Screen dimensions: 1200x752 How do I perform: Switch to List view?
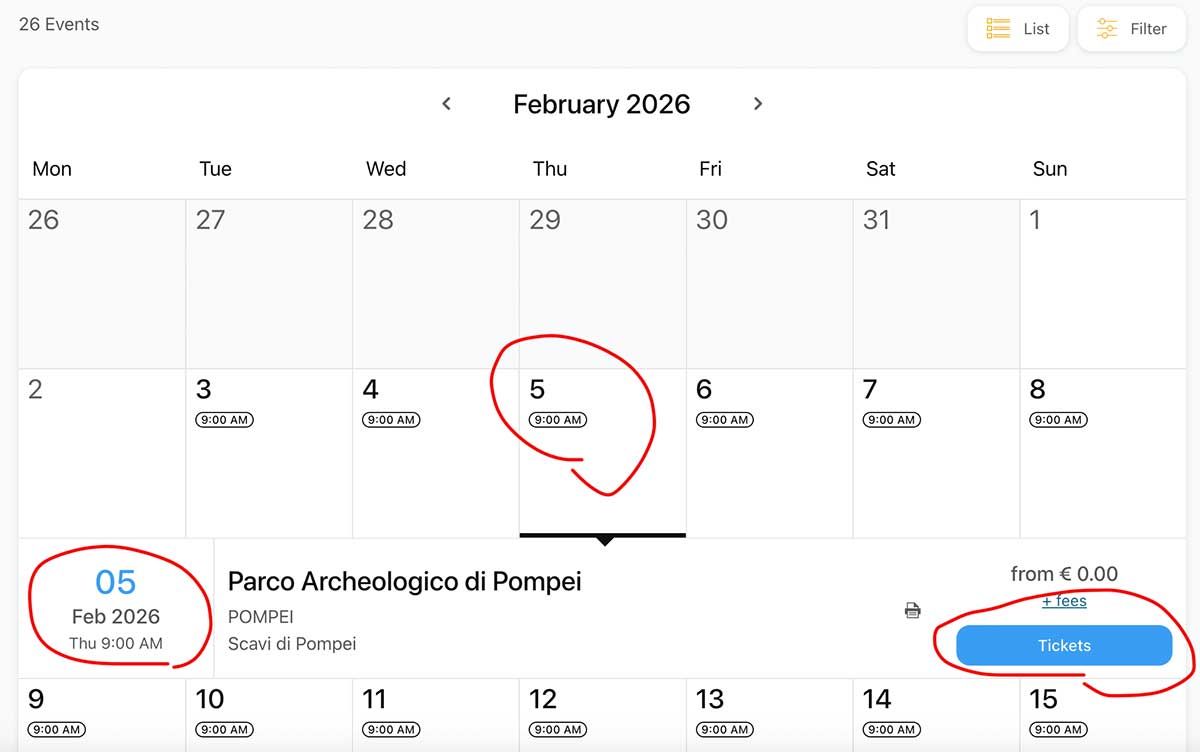tap(1018, 29)
